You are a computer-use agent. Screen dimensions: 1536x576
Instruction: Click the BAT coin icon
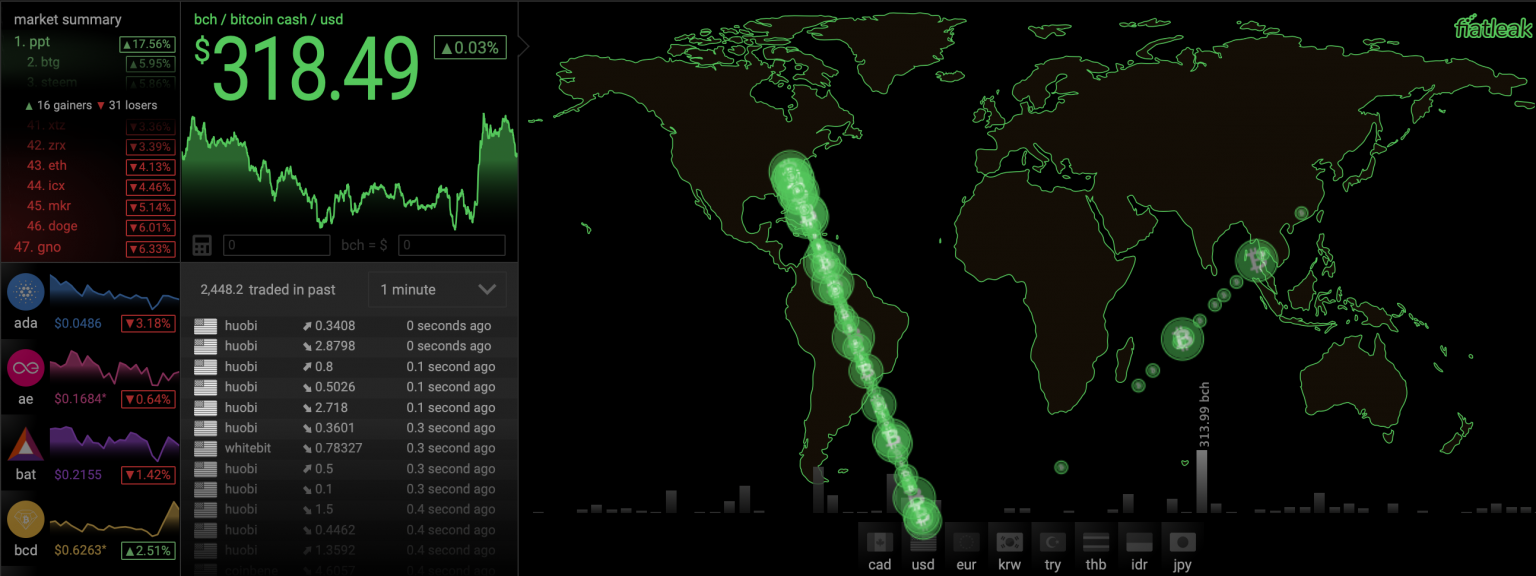coord(25,445)
